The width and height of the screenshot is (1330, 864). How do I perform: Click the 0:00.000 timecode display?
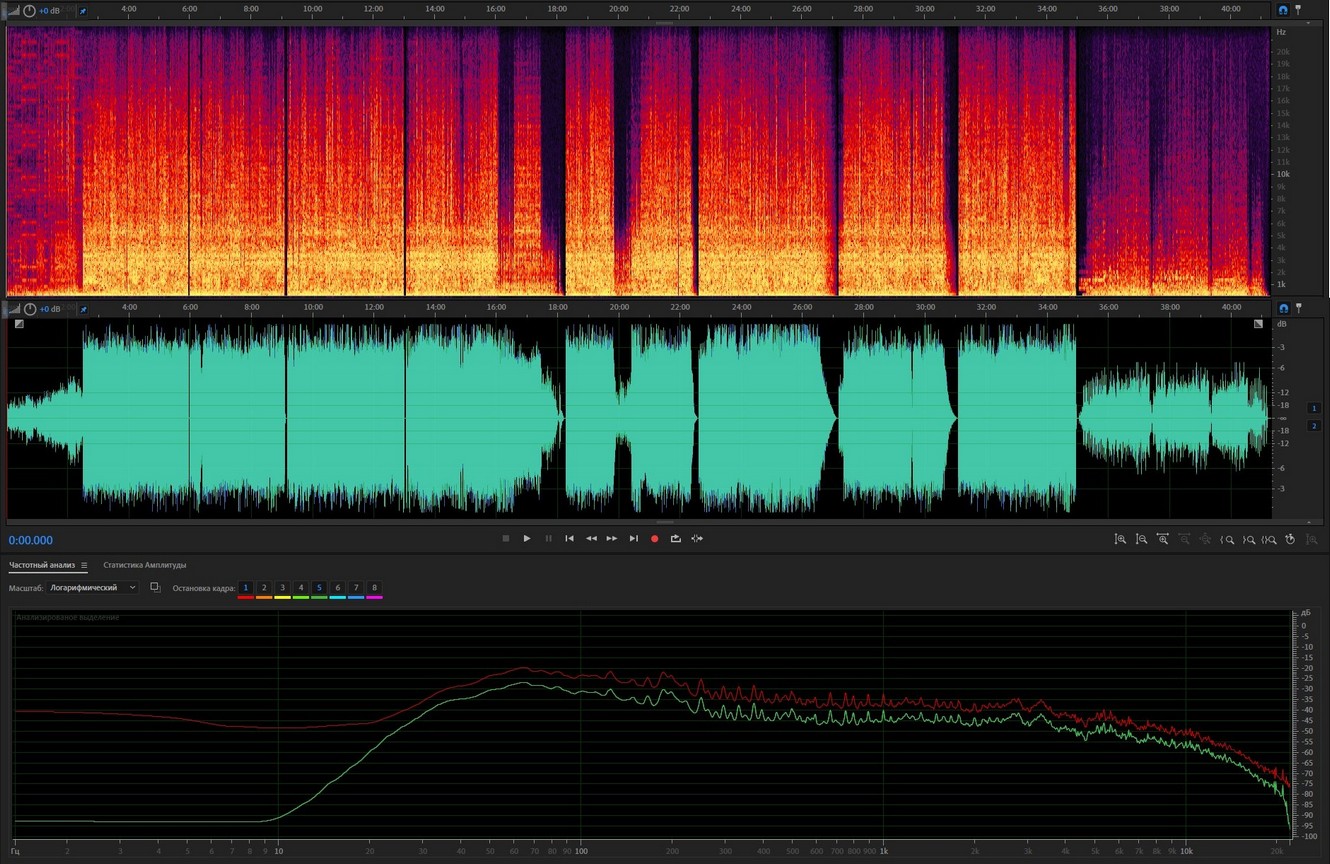coord(31,541)
